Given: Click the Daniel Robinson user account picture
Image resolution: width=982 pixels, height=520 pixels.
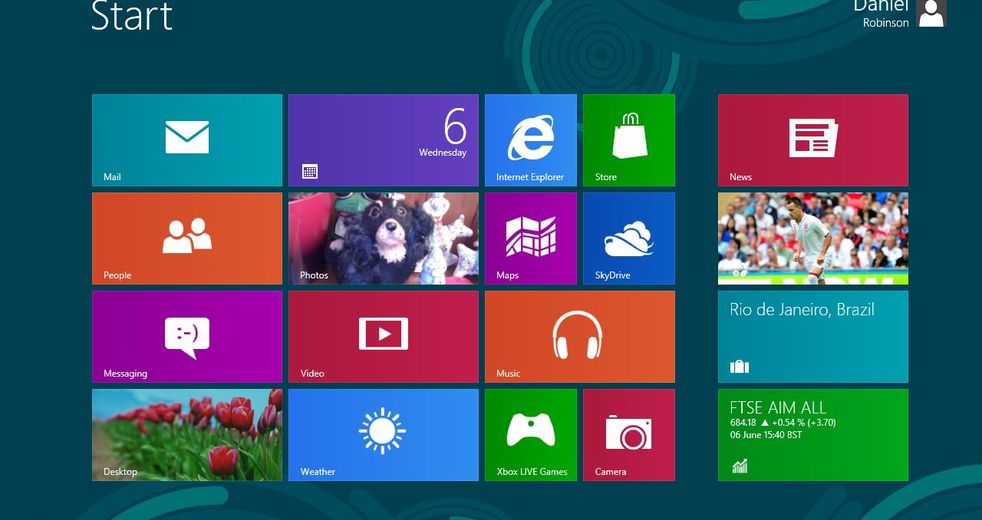Looking at the screenshot, I should 931,13.
